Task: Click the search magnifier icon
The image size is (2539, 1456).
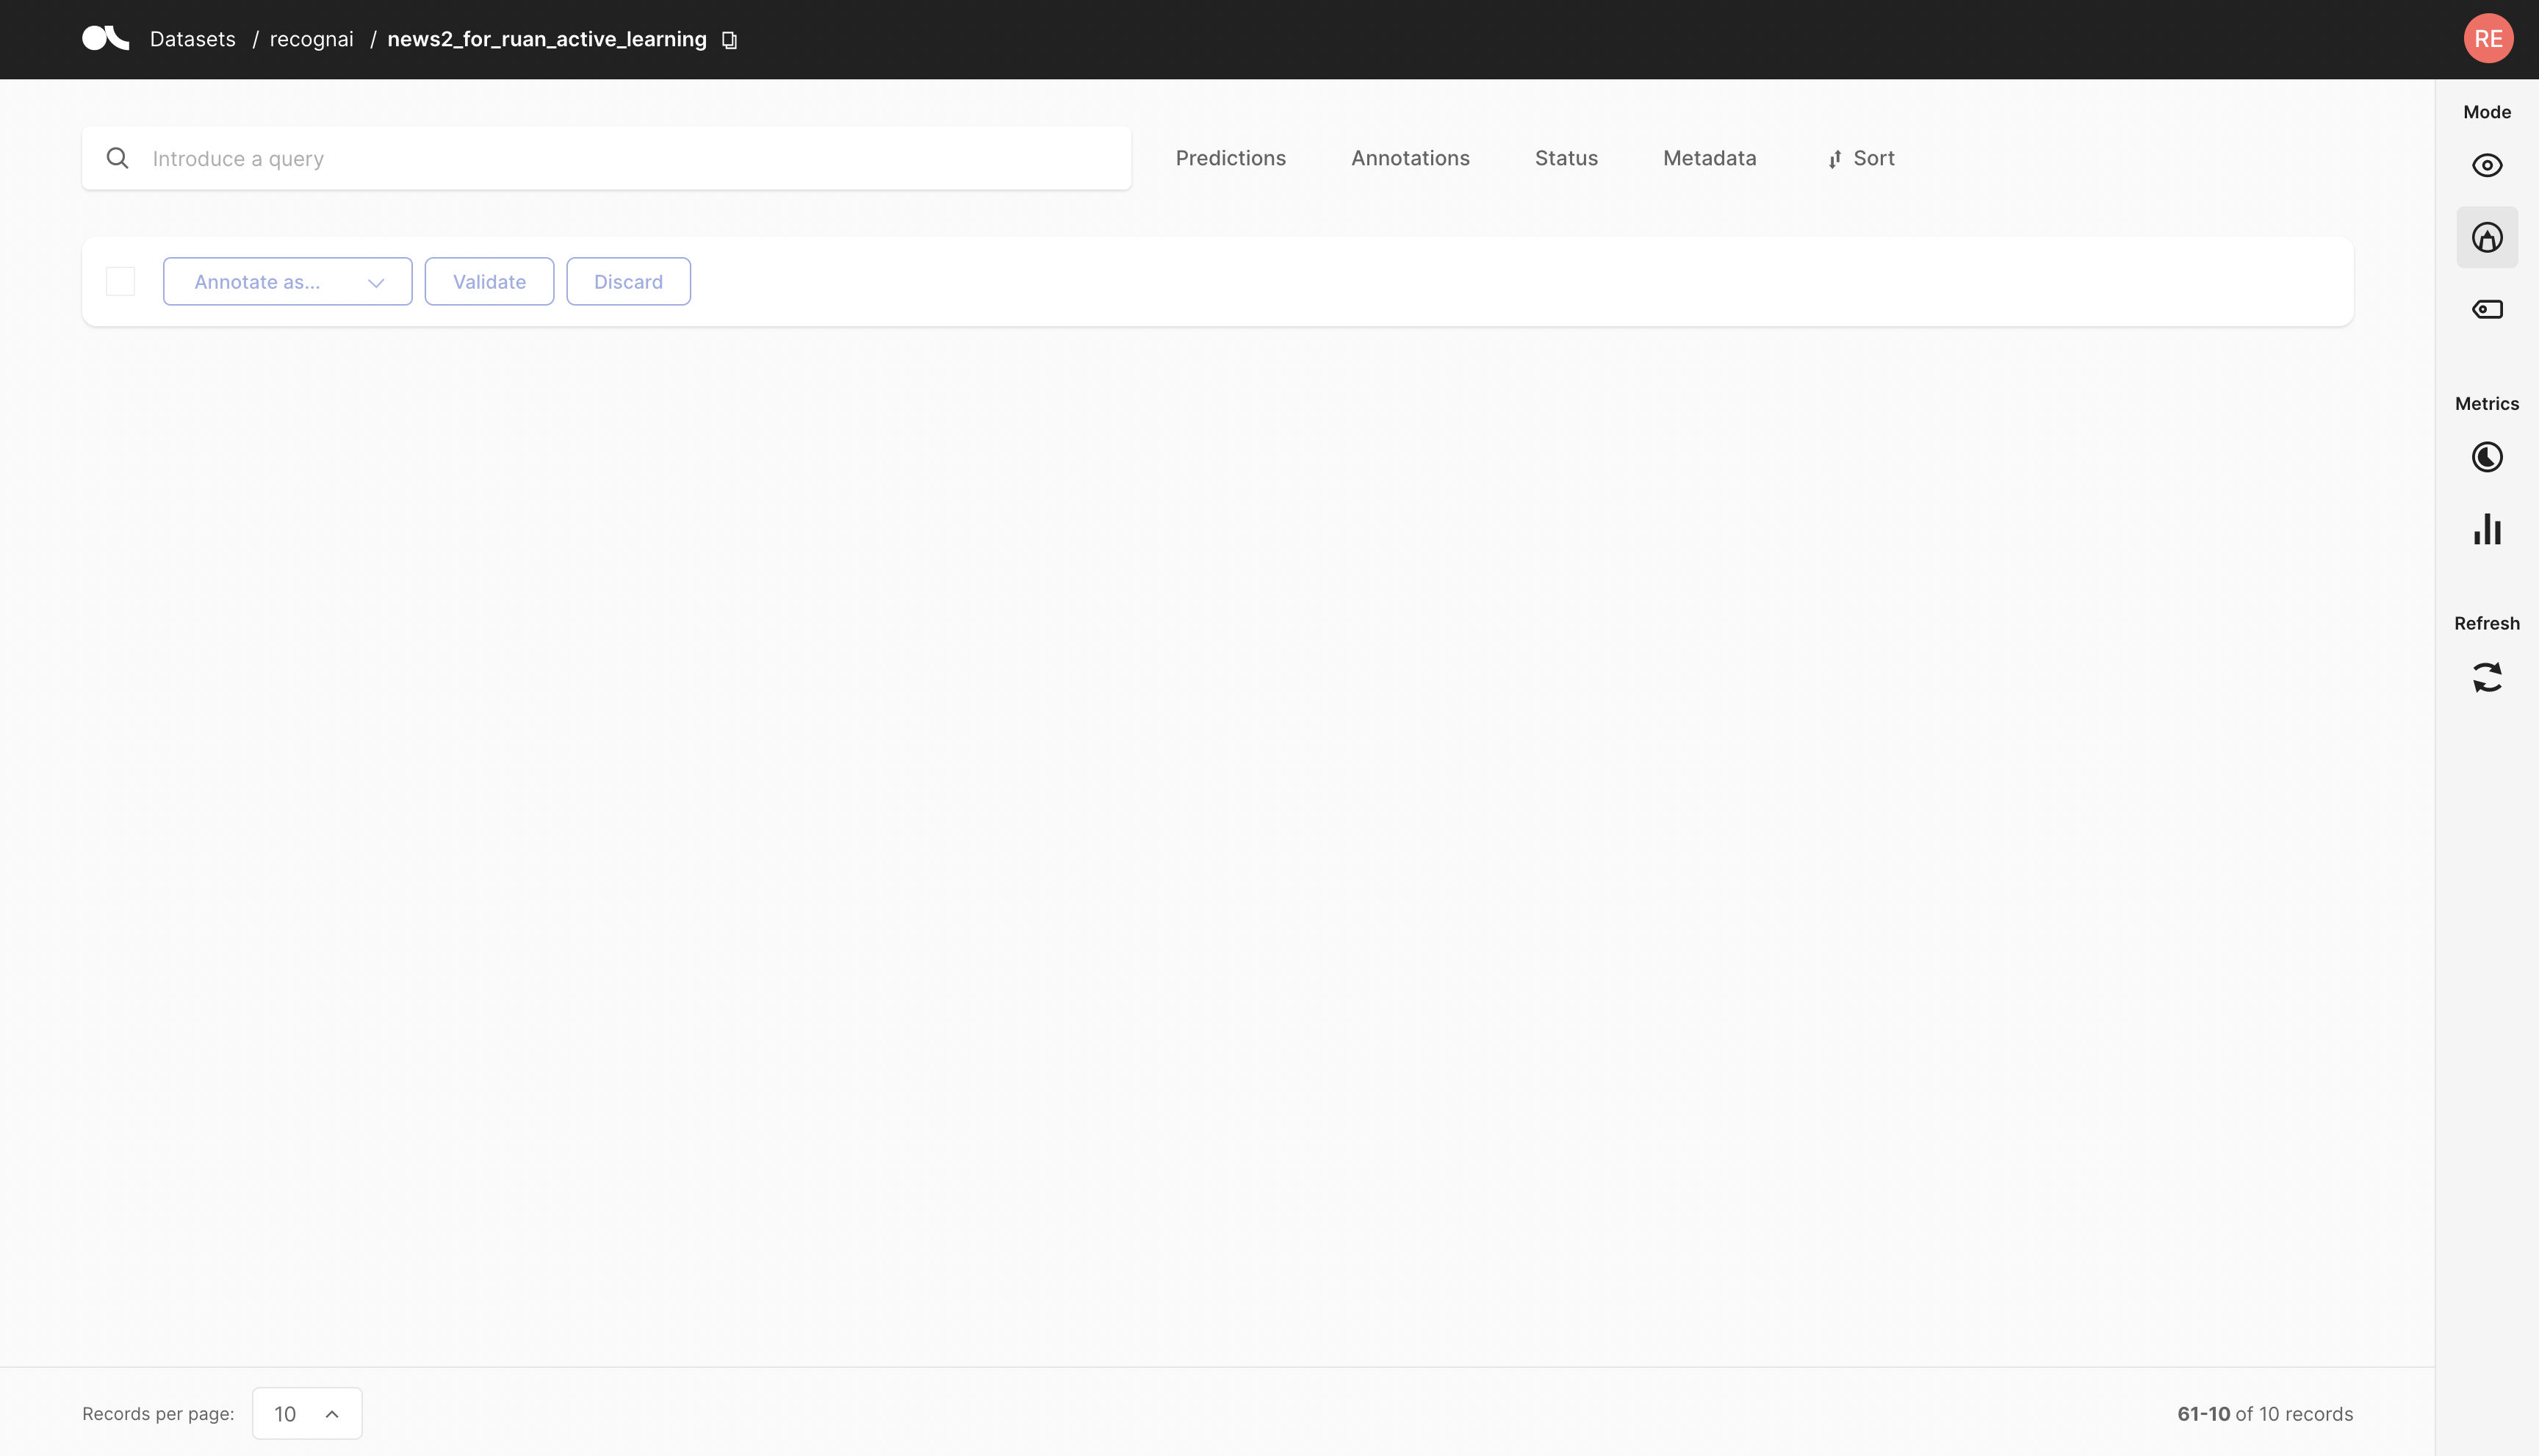Action: pos(117,158)
